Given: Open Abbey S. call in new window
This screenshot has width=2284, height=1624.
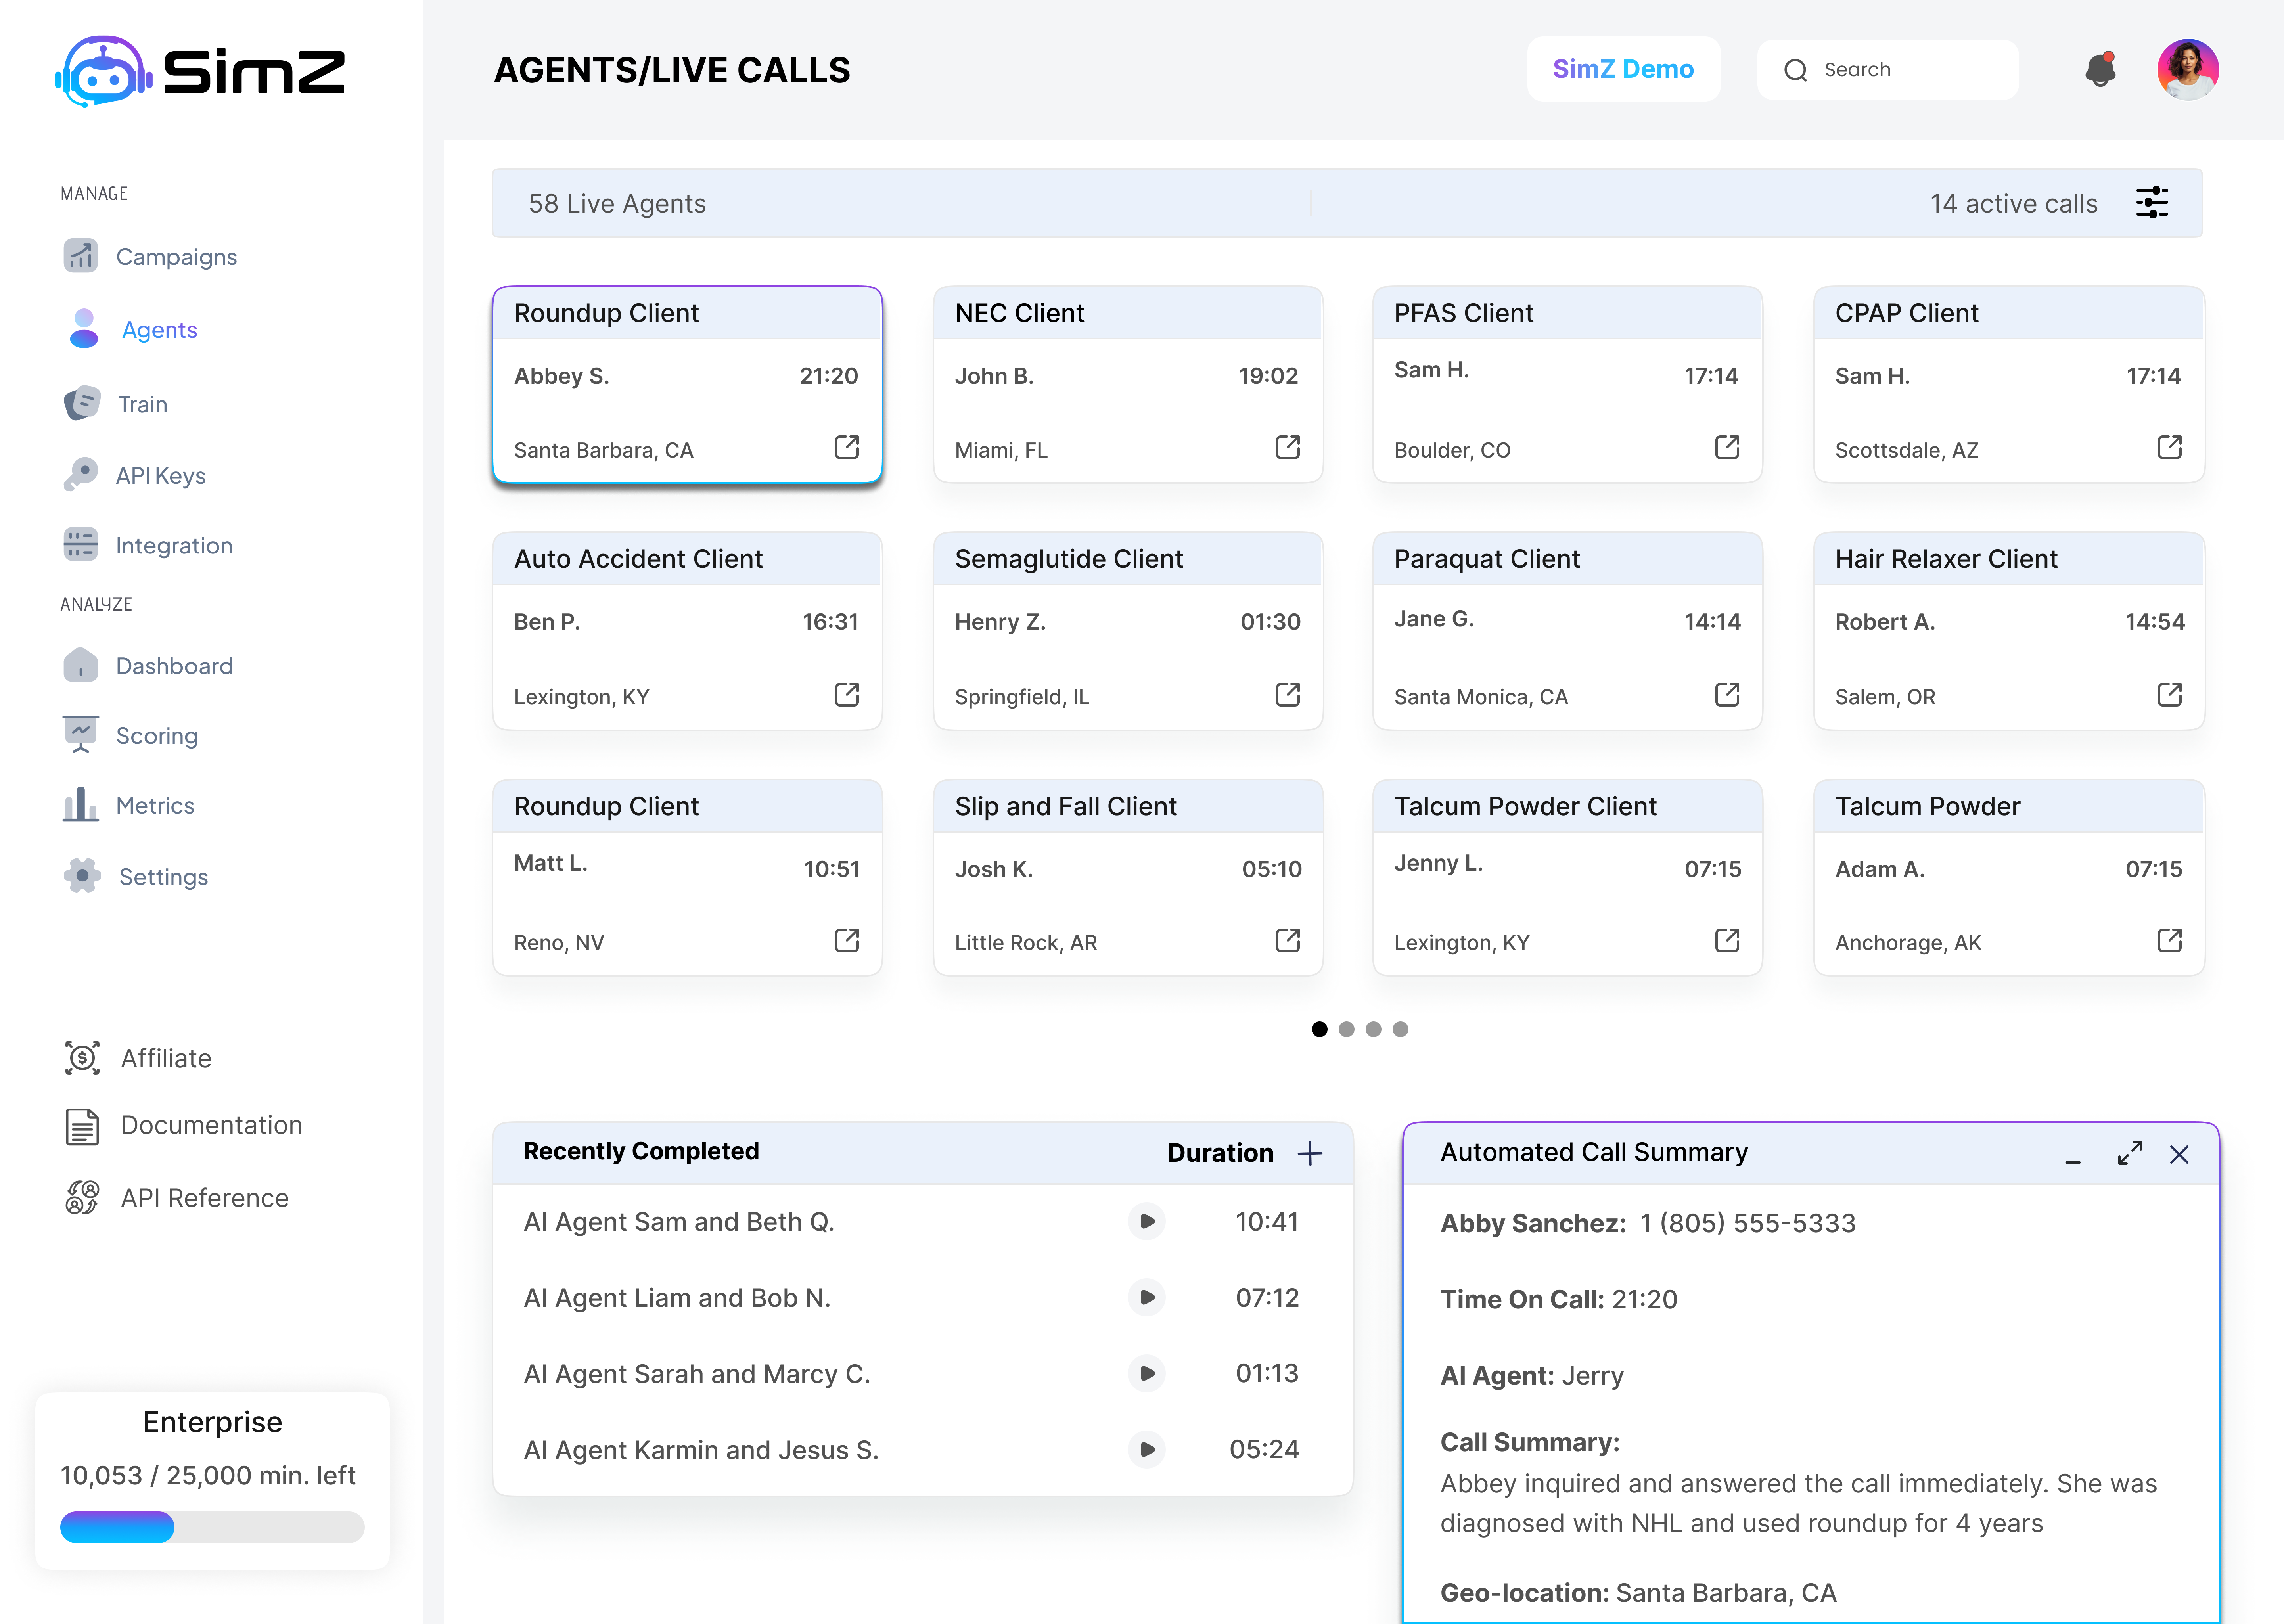Looking at the screenshot, I should [x=847, y=447].
